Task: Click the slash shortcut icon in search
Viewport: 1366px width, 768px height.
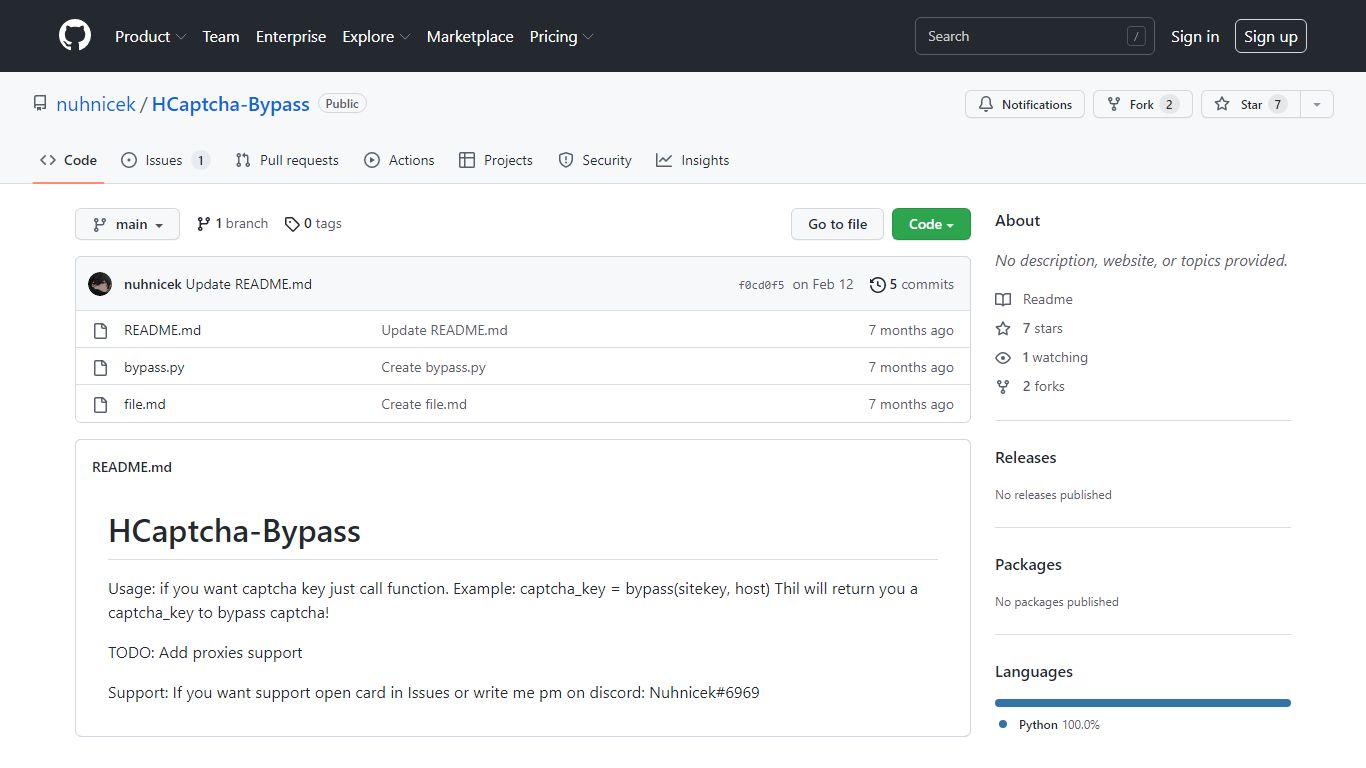Action: [x=1136, y=36]
